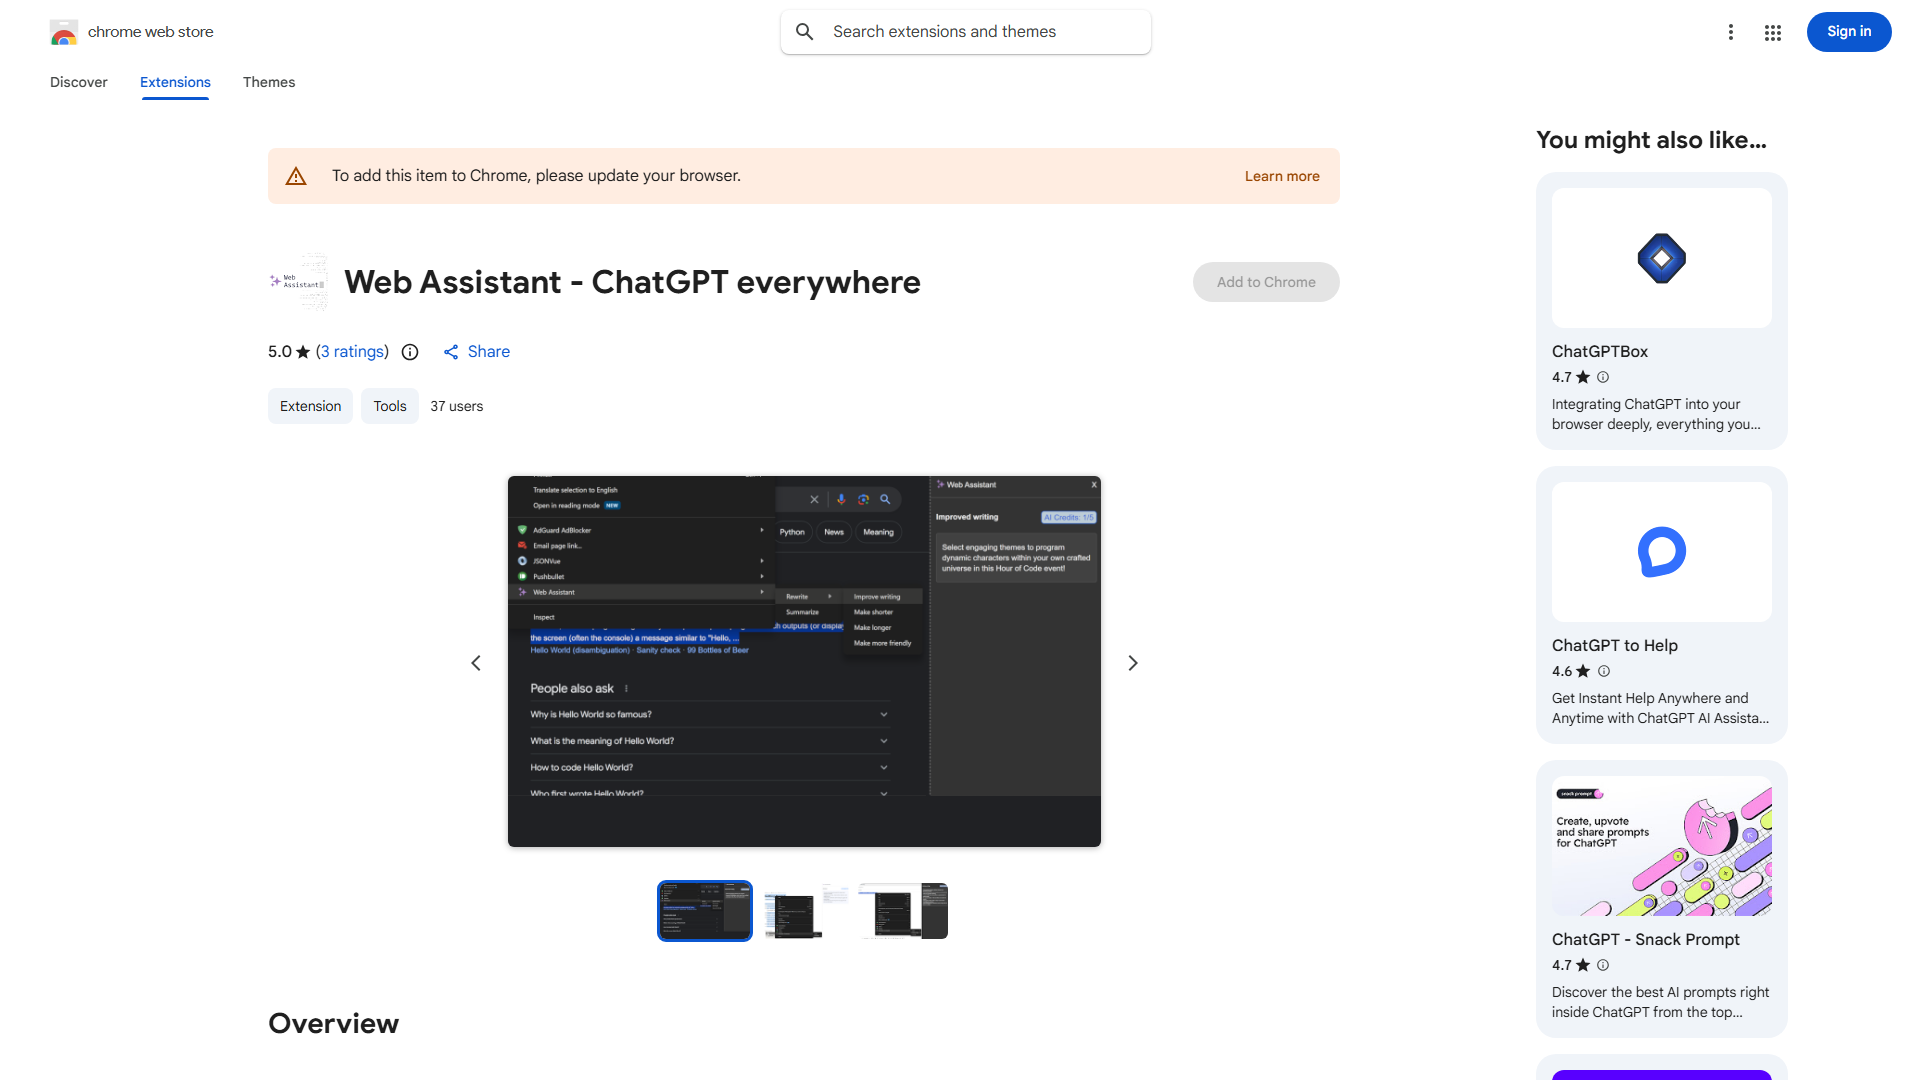Viewport: 1920px width, 1080px height.
Task: Click the info icon beside ChatGPTBox rating
Action: coord(1603,377)
